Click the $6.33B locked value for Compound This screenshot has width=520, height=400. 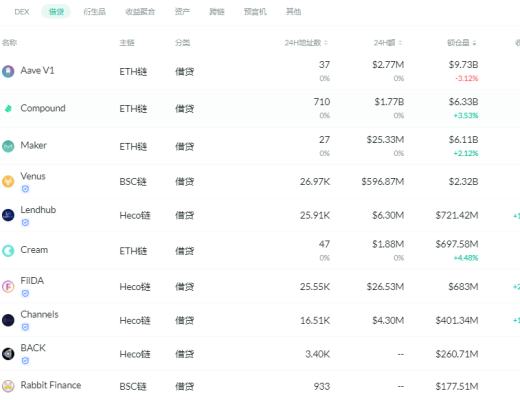[x=463, y=102]
